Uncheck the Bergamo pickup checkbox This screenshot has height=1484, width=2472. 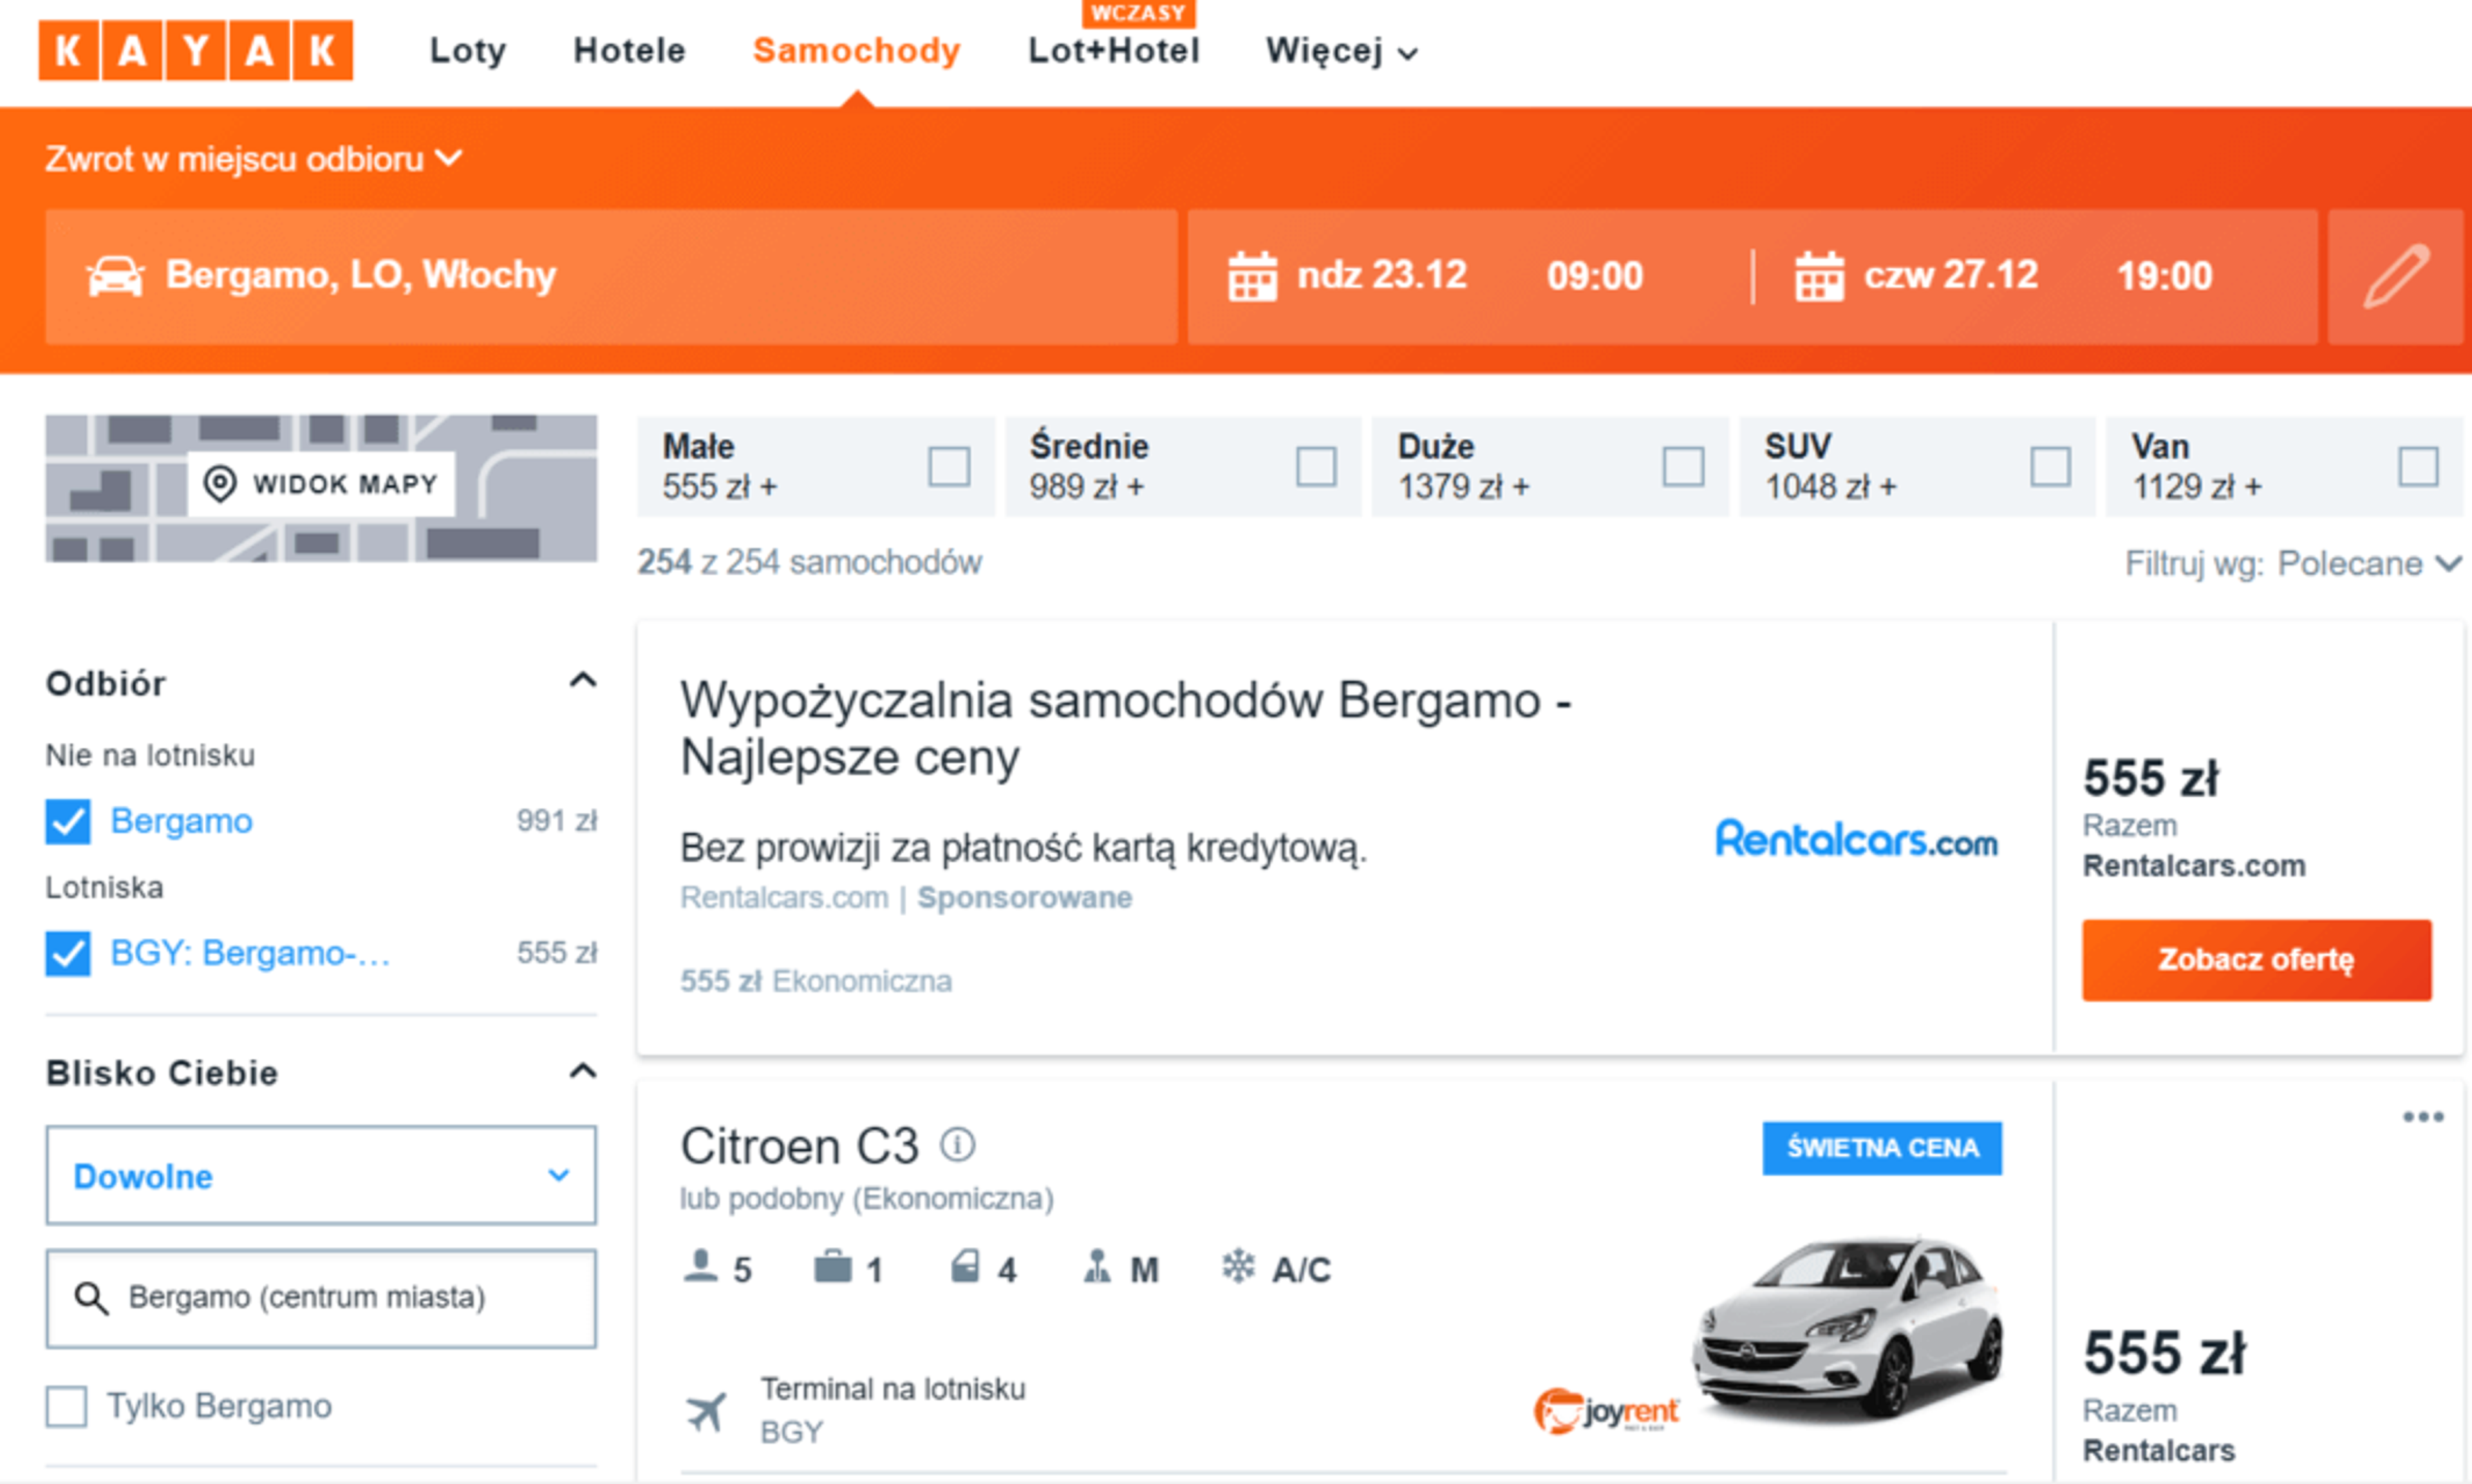click(x=68, y=821)
